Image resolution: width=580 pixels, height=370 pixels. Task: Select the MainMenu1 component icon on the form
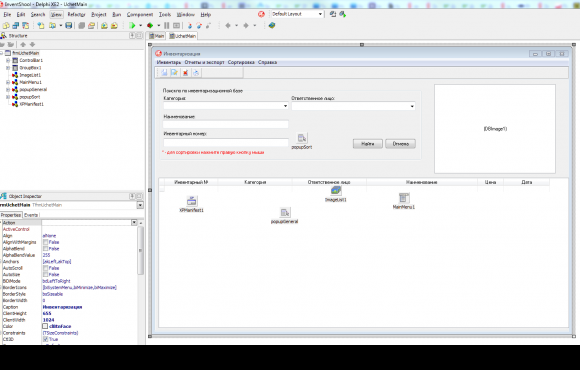[404, 198]
